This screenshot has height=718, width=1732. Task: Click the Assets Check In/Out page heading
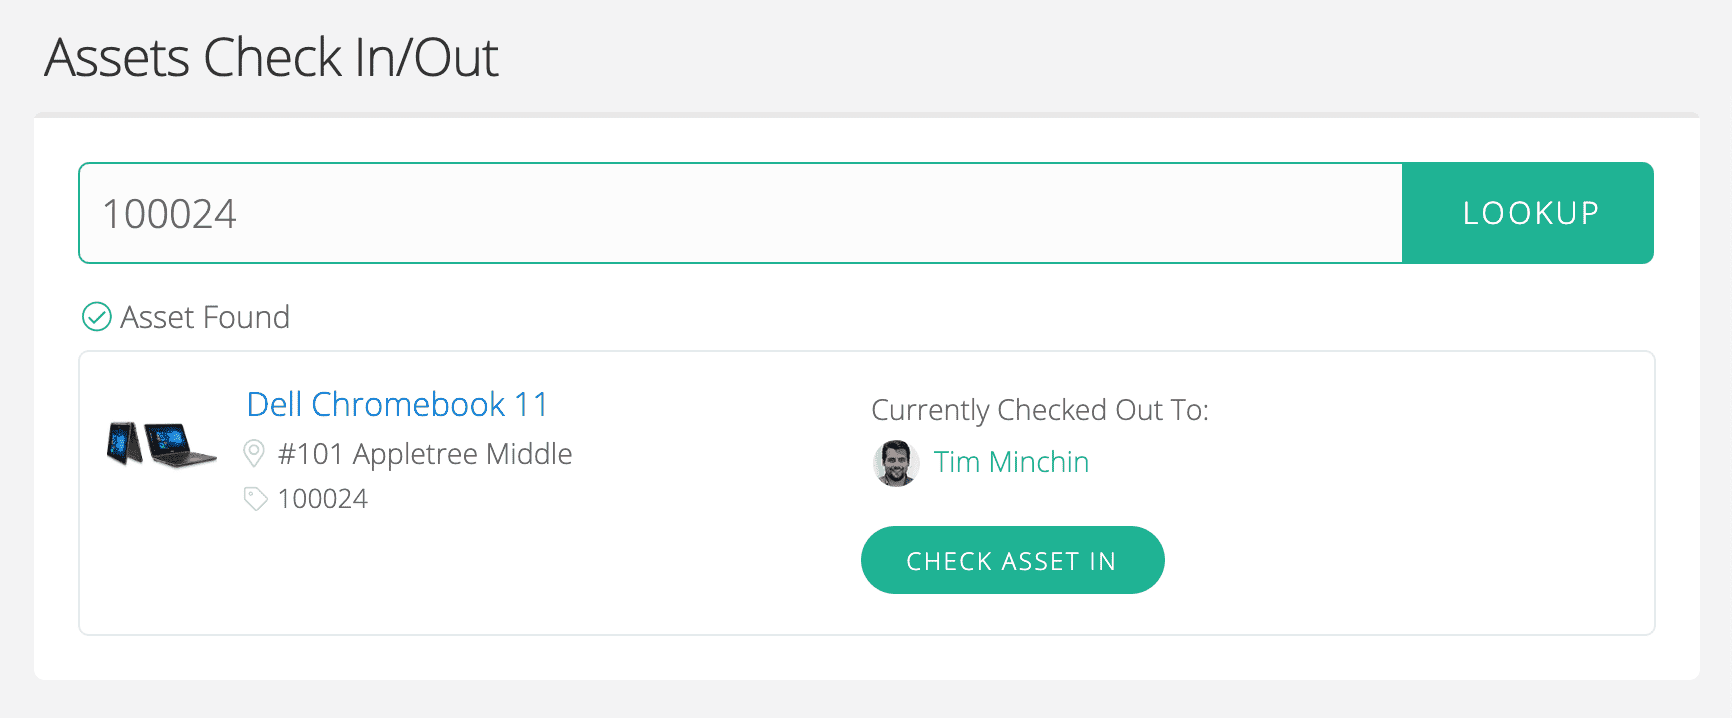[x=270, y=57]
